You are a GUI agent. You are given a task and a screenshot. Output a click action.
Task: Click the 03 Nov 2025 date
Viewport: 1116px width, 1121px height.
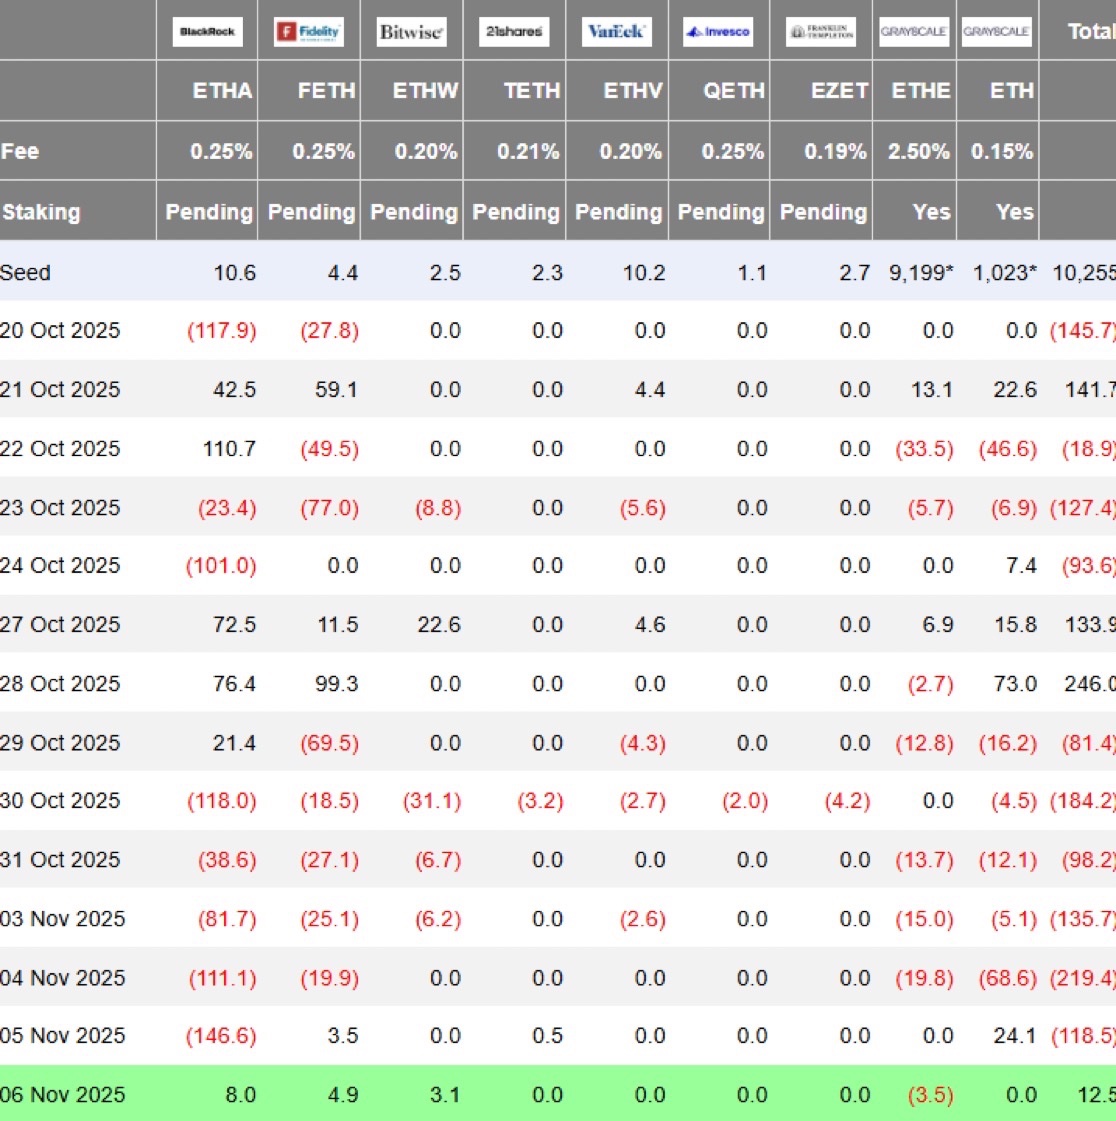click(x=63, y=919)
